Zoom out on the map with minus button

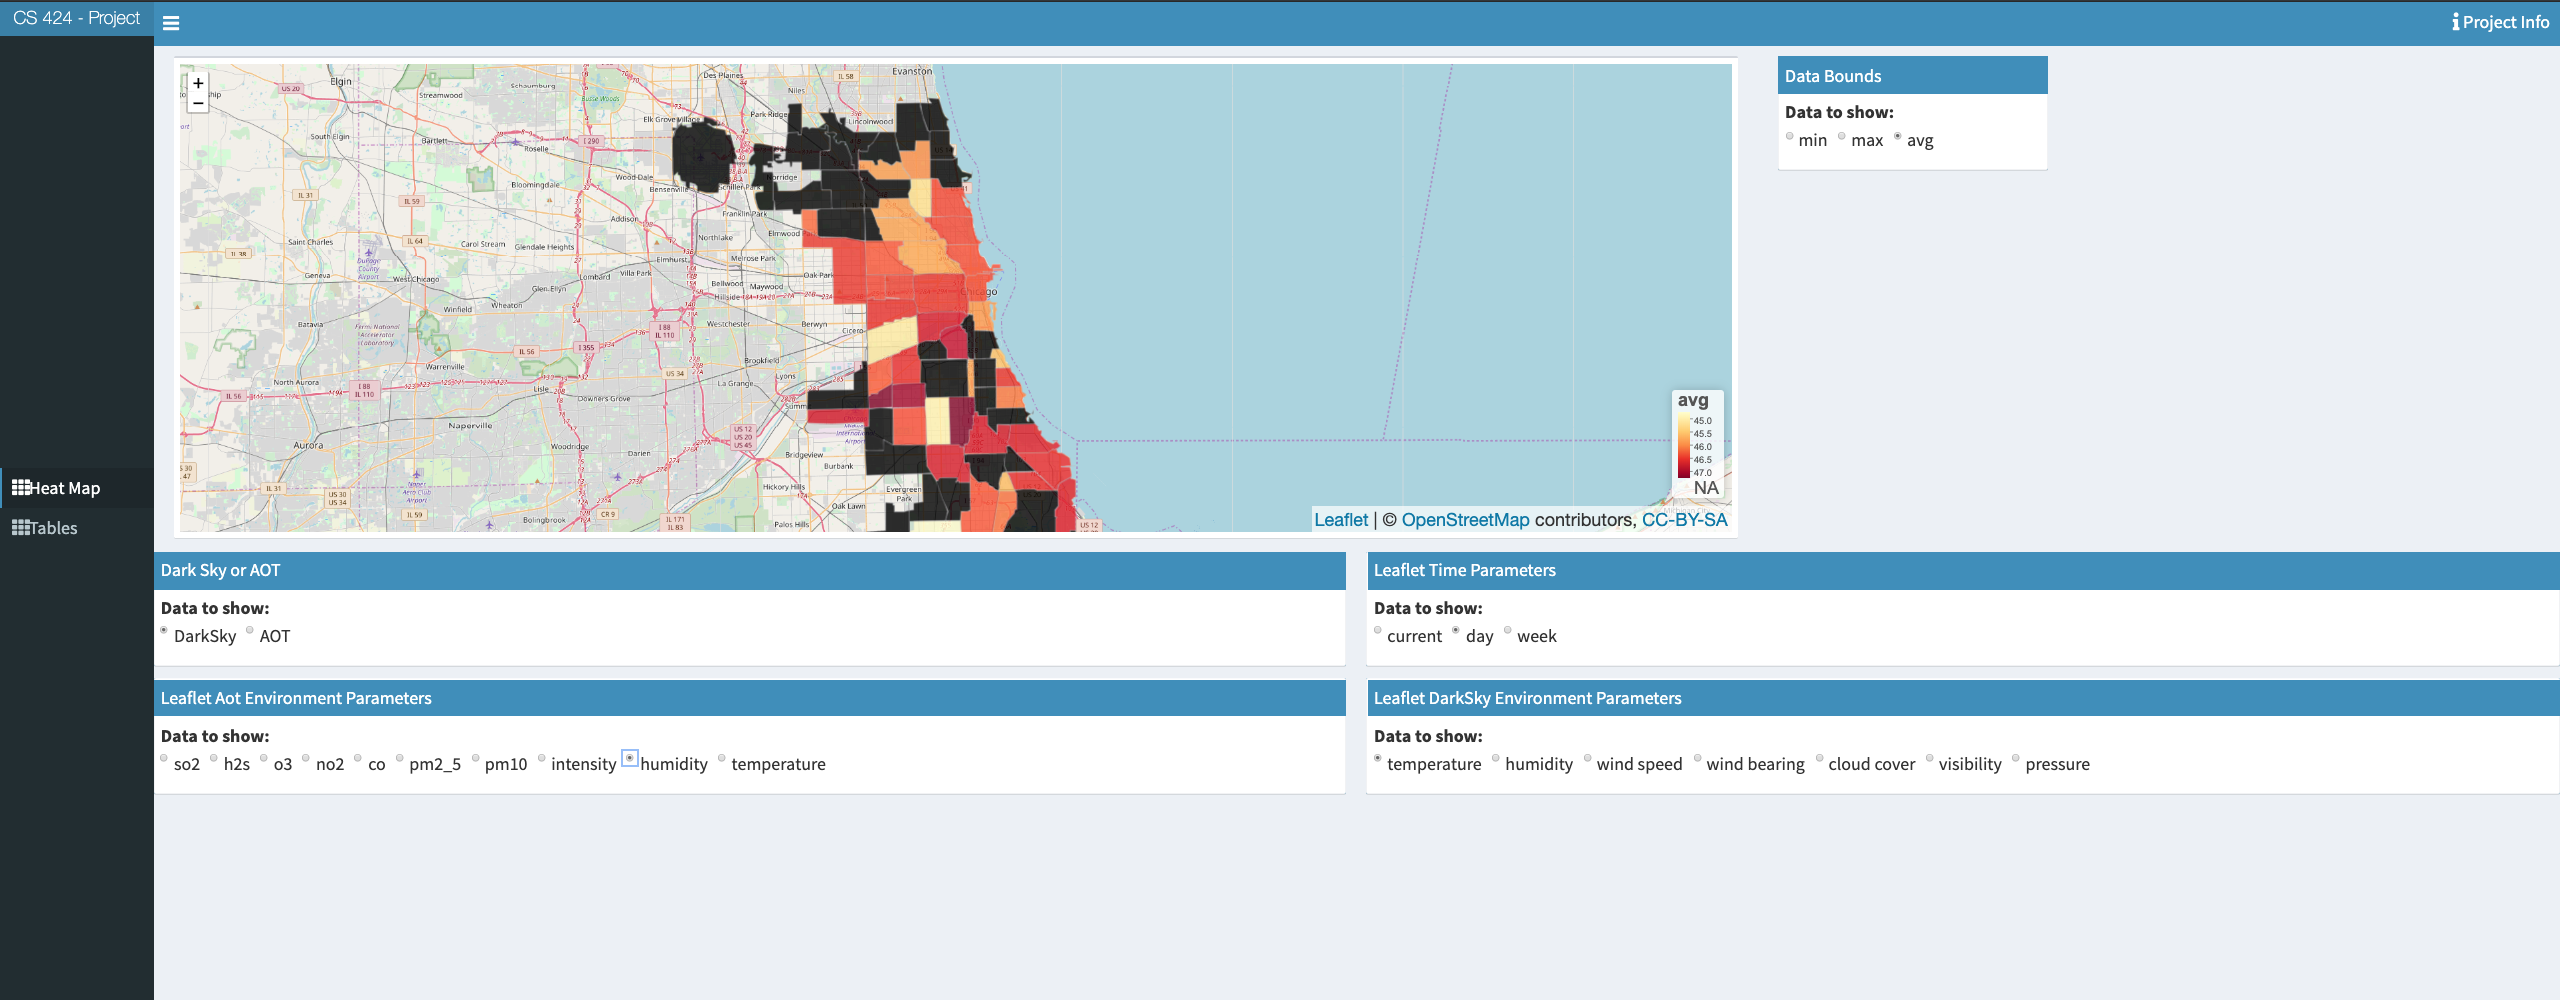[198, 103]
